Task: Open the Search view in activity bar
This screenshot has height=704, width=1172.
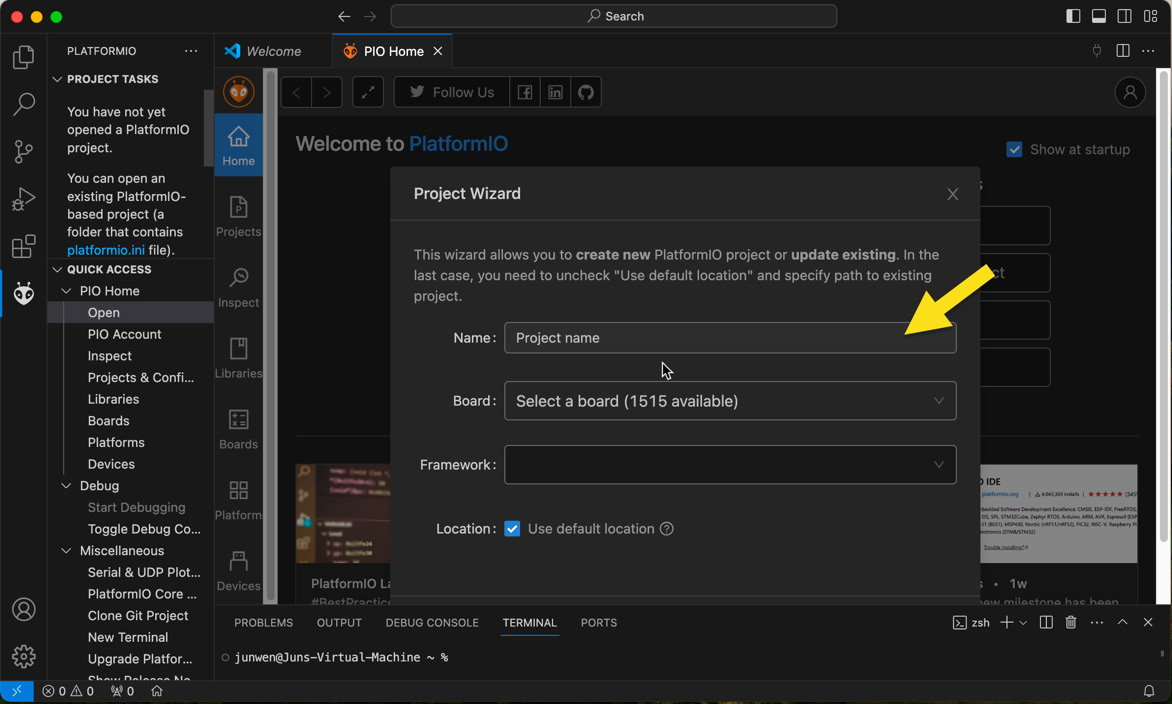Action: coord(23,104)
